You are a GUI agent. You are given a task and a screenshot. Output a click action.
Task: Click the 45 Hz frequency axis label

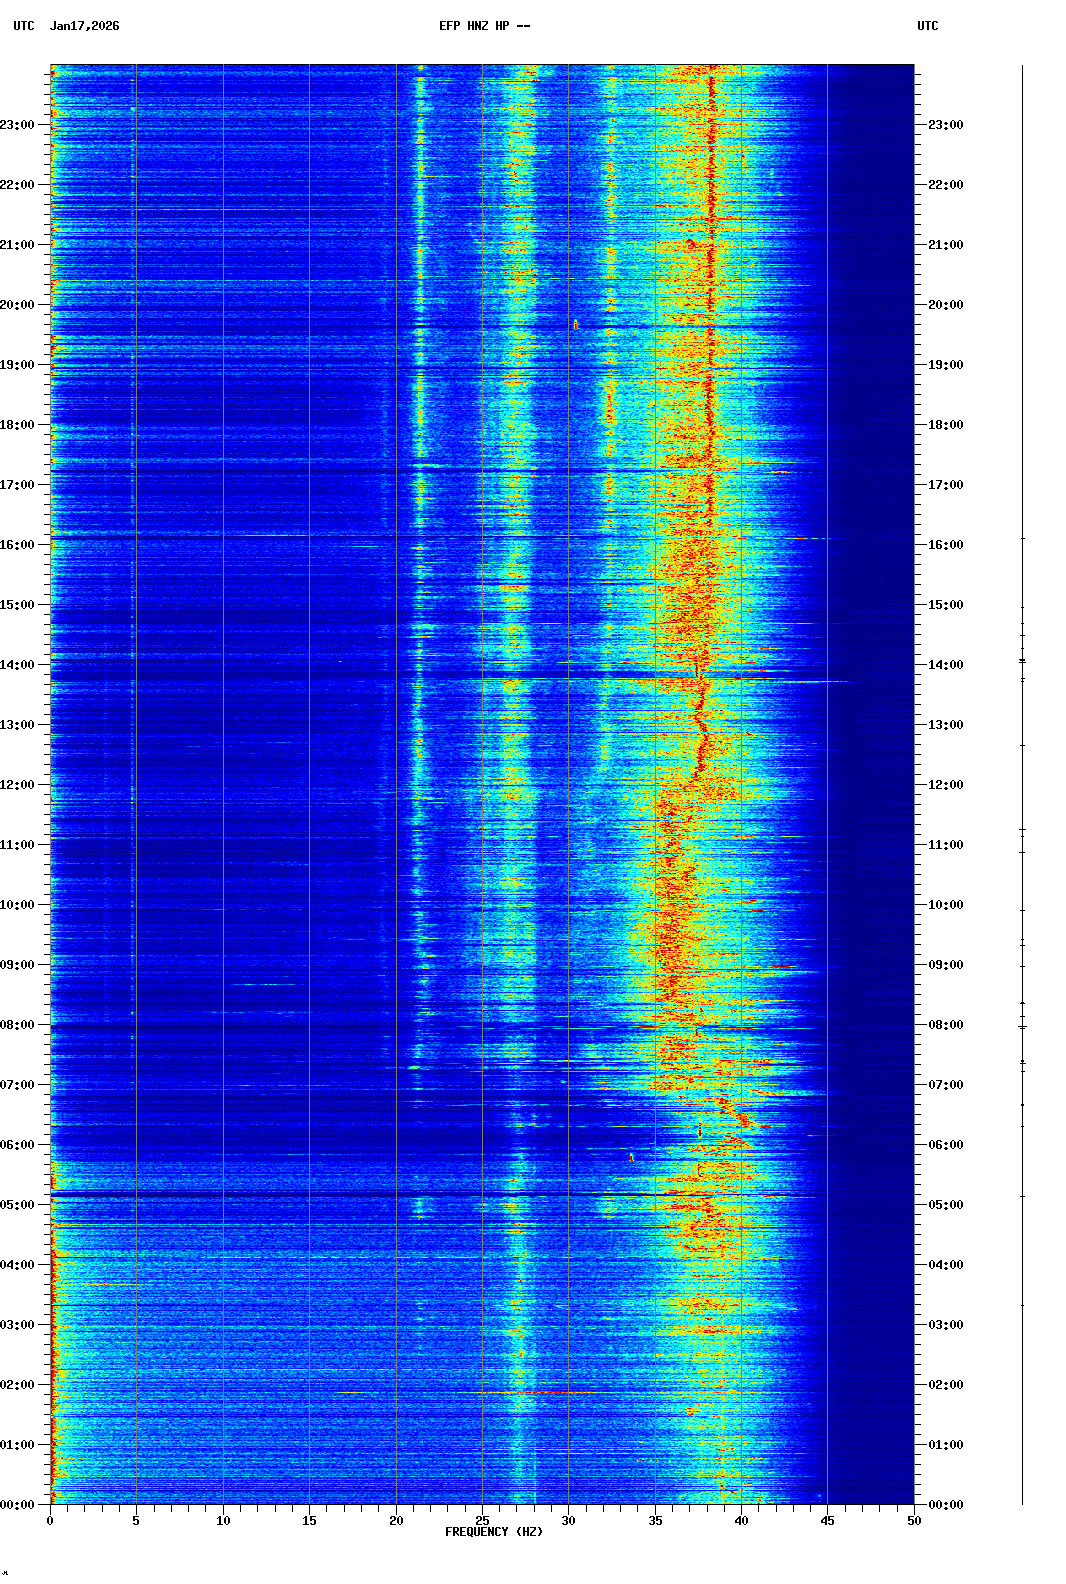coord(828,1521)
